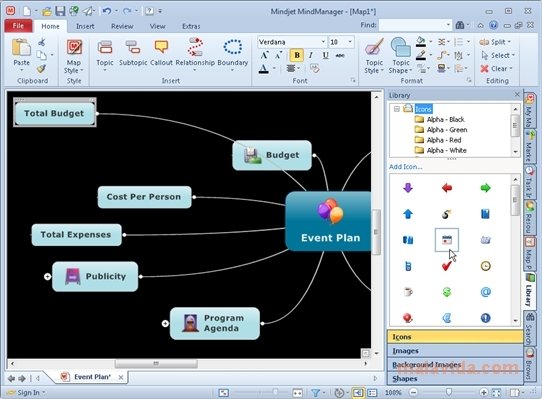Select the purple down arrow icon

(408, 188)
